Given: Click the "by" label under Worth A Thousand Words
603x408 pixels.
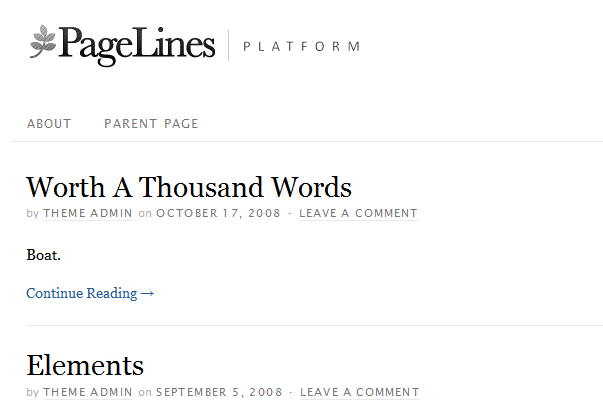Looking at the screenshot, I should pyautogui.click(x=33, y=214).
